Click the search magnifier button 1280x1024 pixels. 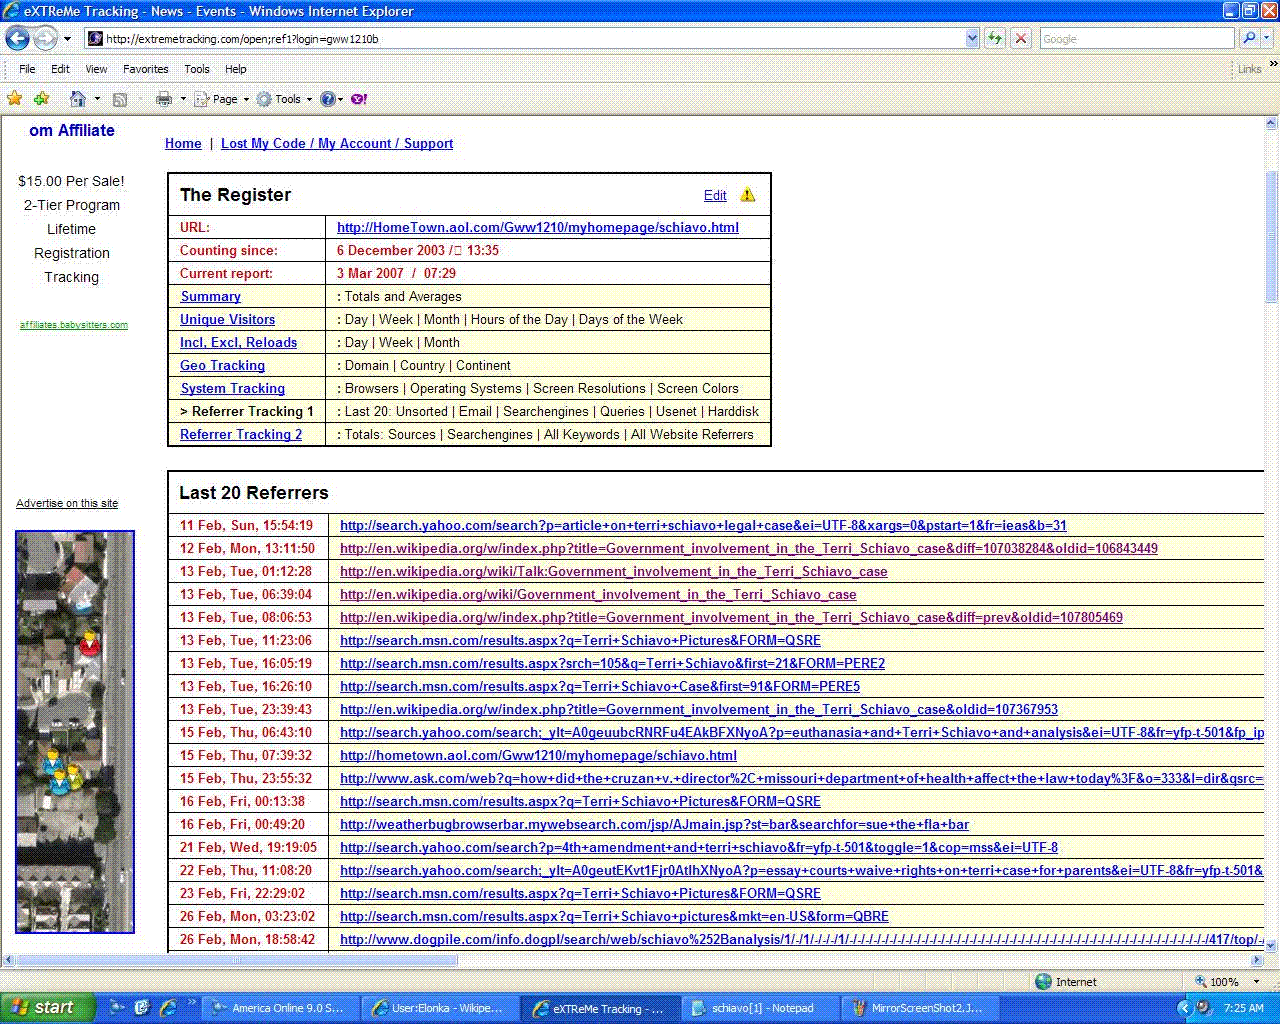pos(1249,39)
